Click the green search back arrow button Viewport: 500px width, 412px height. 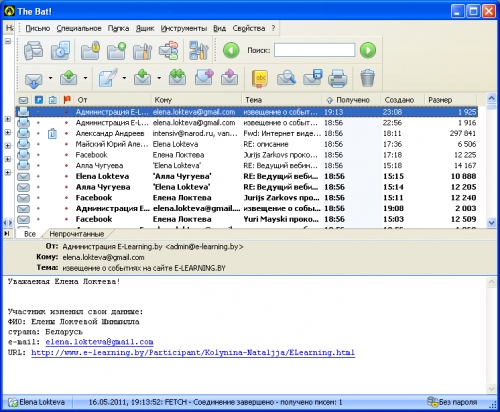[x=231, y=50]
